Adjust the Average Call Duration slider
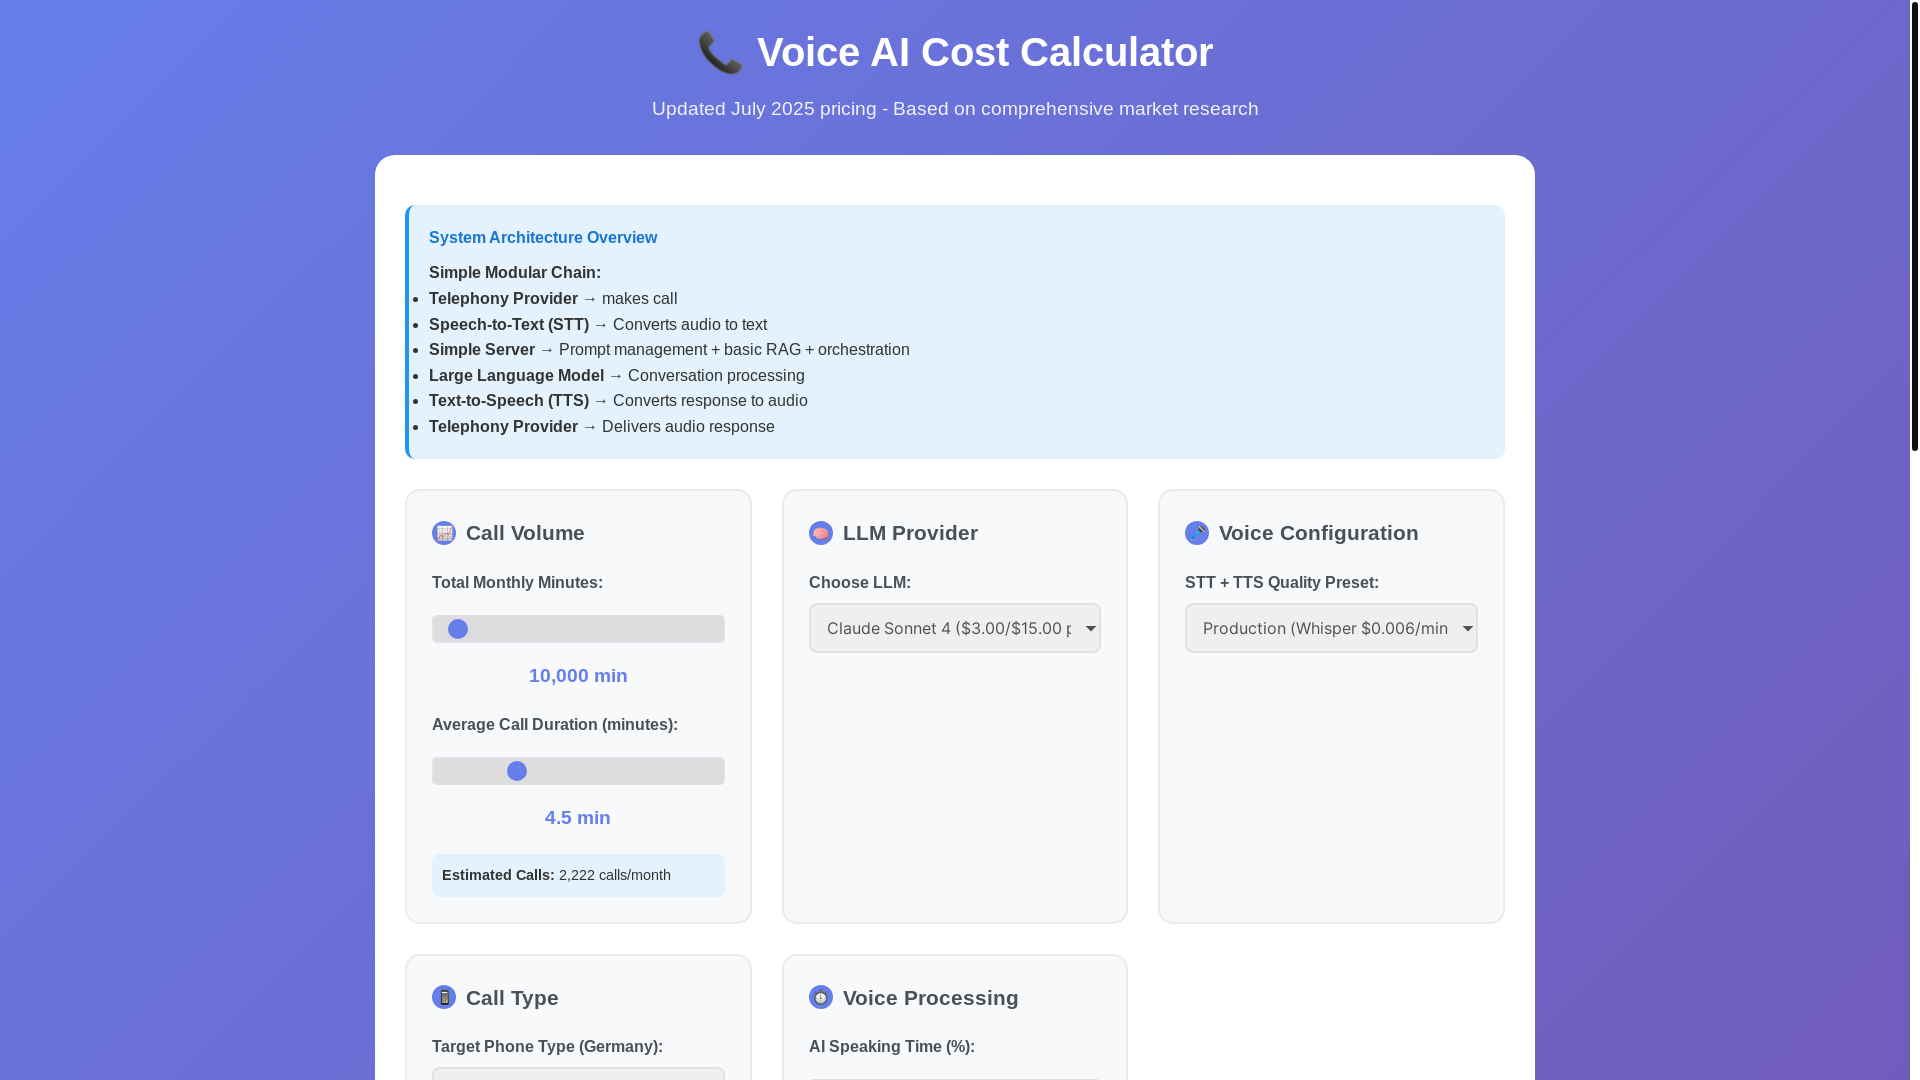 [578, 771]
